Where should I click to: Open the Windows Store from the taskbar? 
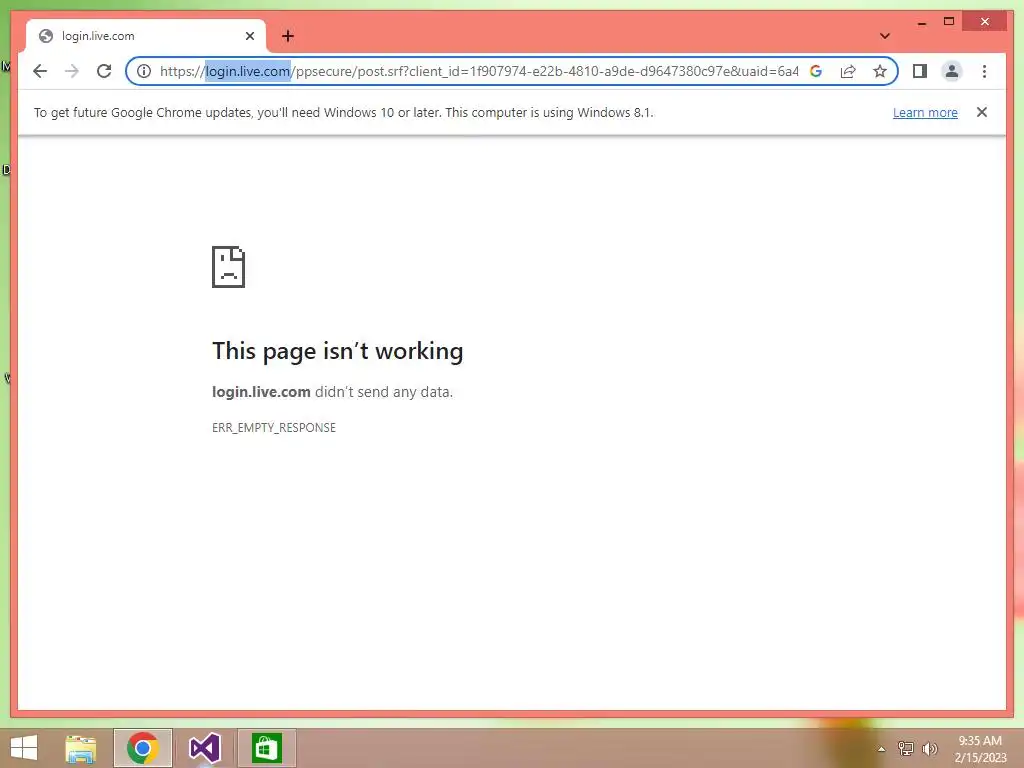click(x=266, y=748)
